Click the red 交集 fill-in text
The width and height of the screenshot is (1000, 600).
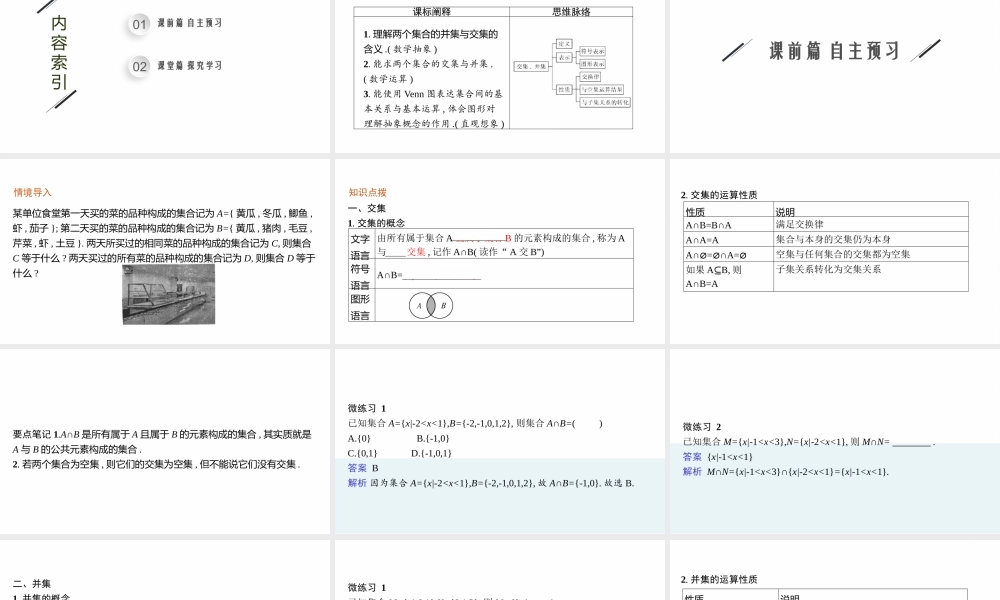416,252
